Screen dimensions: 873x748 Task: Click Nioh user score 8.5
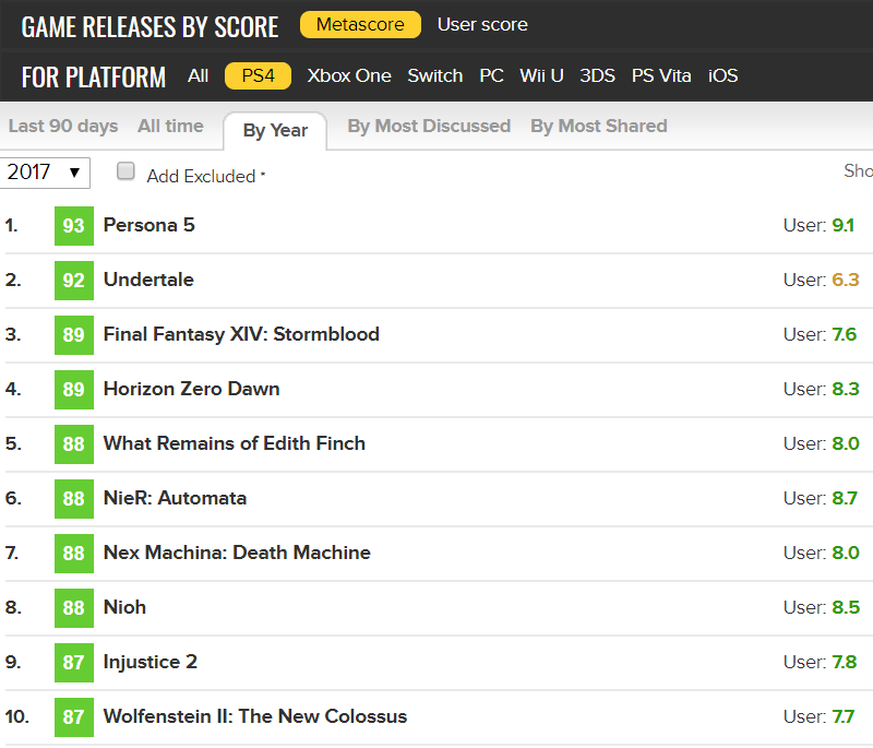click(x=846, y=607)
